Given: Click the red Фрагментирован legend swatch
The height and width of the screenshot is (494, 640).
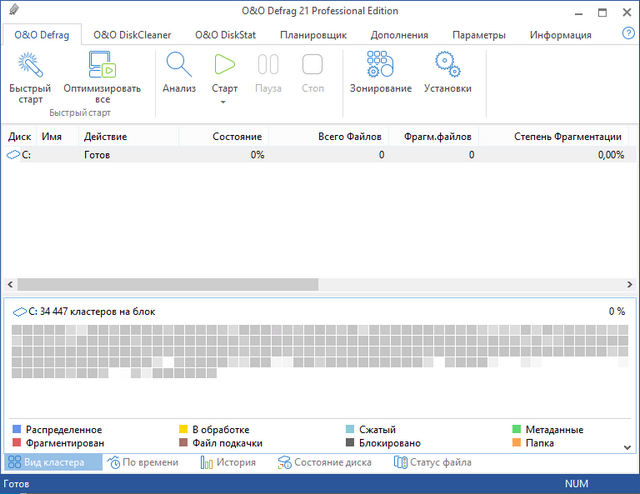Looking at the screenshot, I should [16, 443].
